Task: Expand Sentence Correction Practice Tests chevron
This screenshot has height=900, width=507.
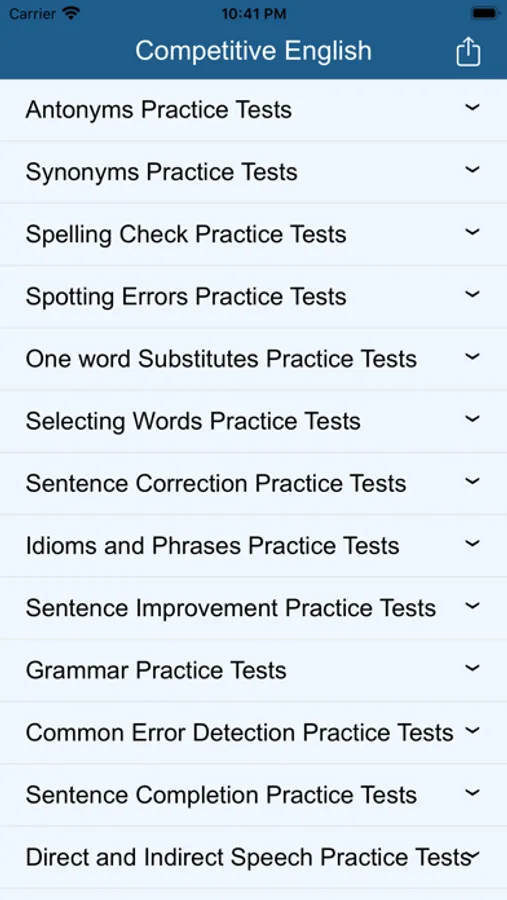Action: [472, 481]
